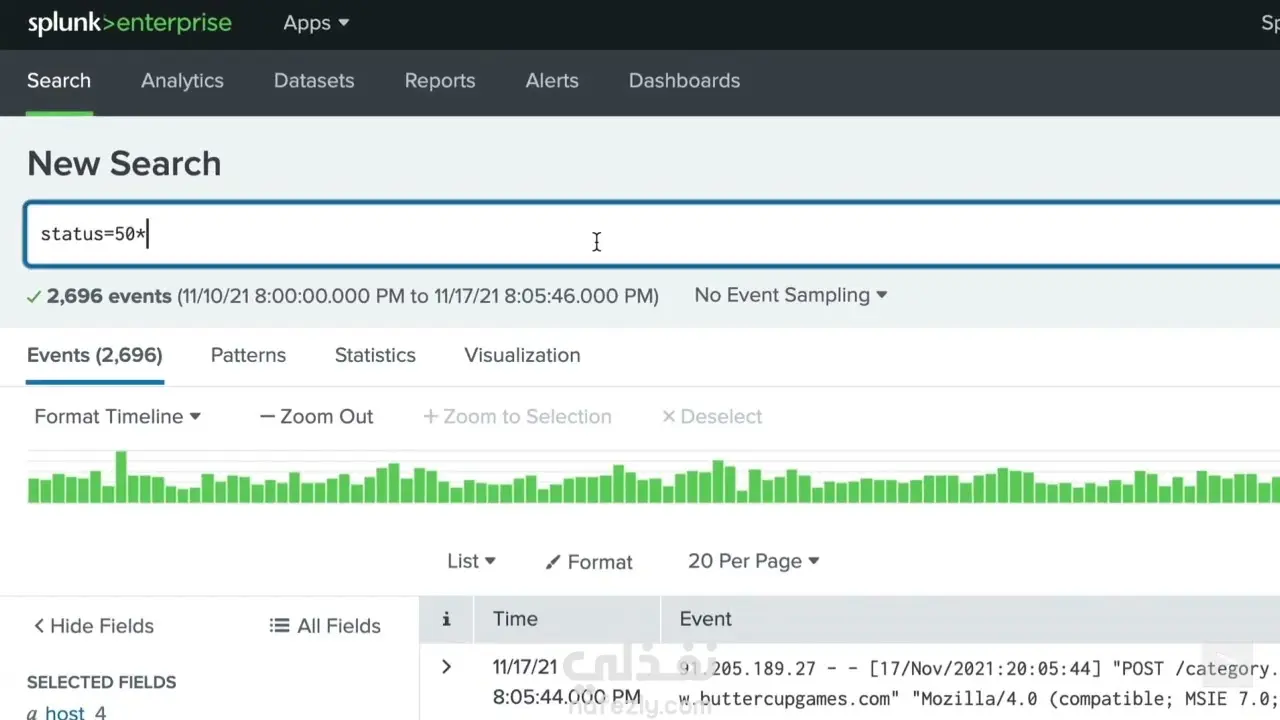
Task: Click Zoom to Selection
Action: [517, 417]
